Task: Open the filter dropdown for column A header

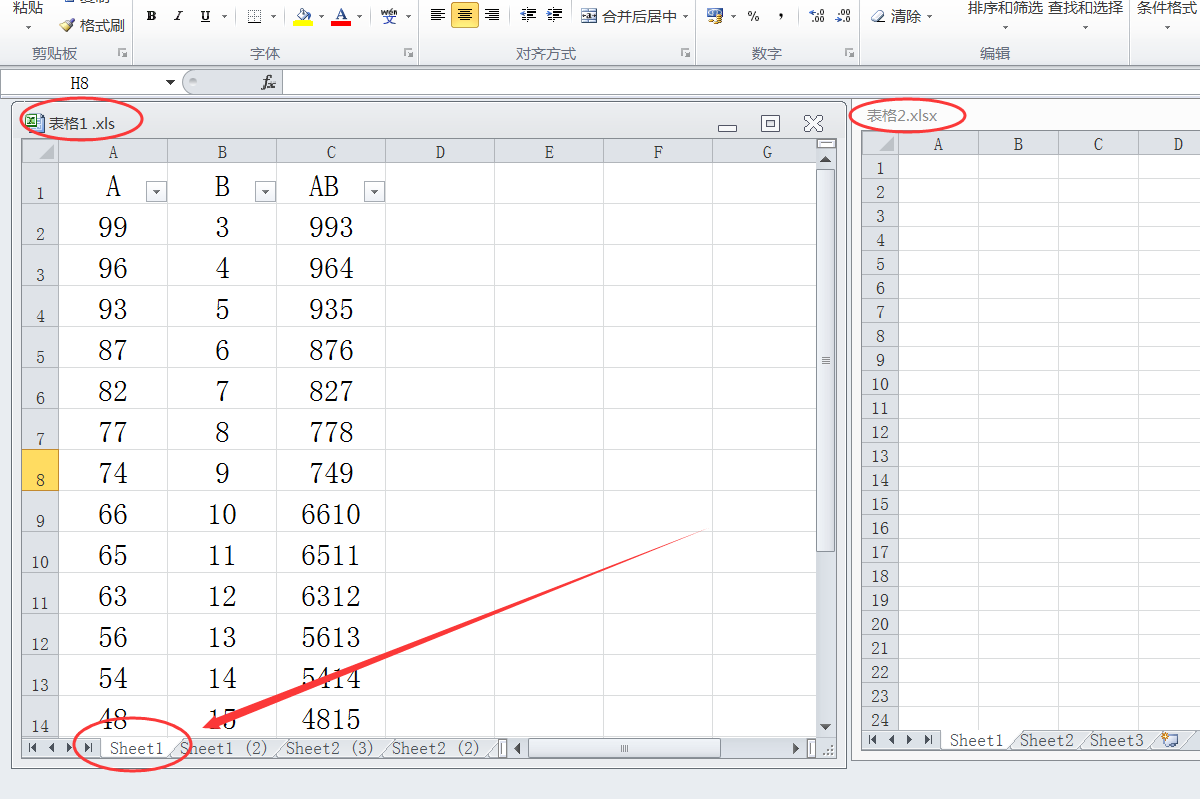Action: point(156,192)
